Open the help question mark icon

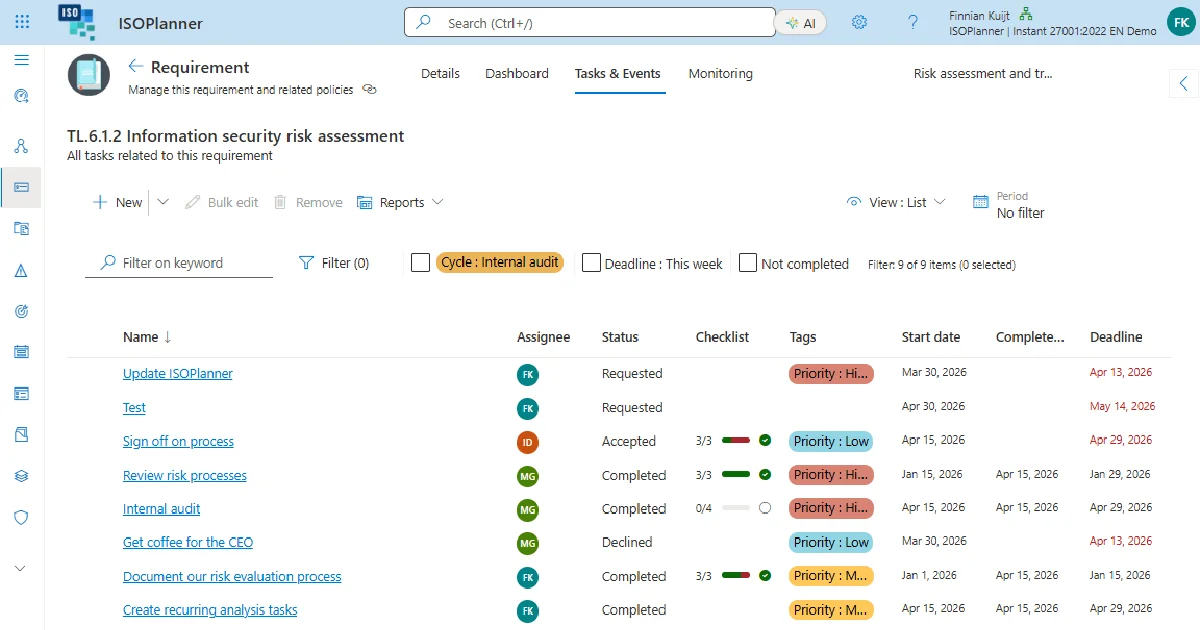[x=913, y=22]
